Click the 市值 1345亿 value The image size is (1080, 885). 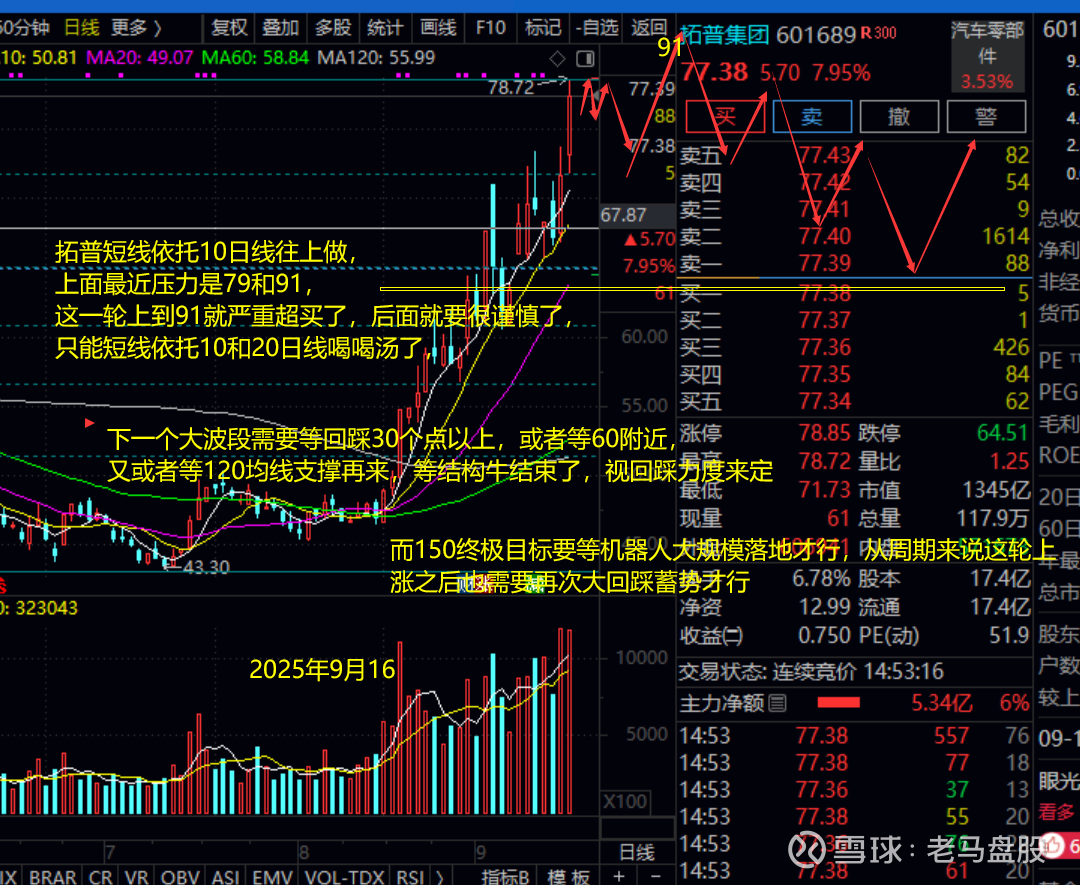point(995,490)
